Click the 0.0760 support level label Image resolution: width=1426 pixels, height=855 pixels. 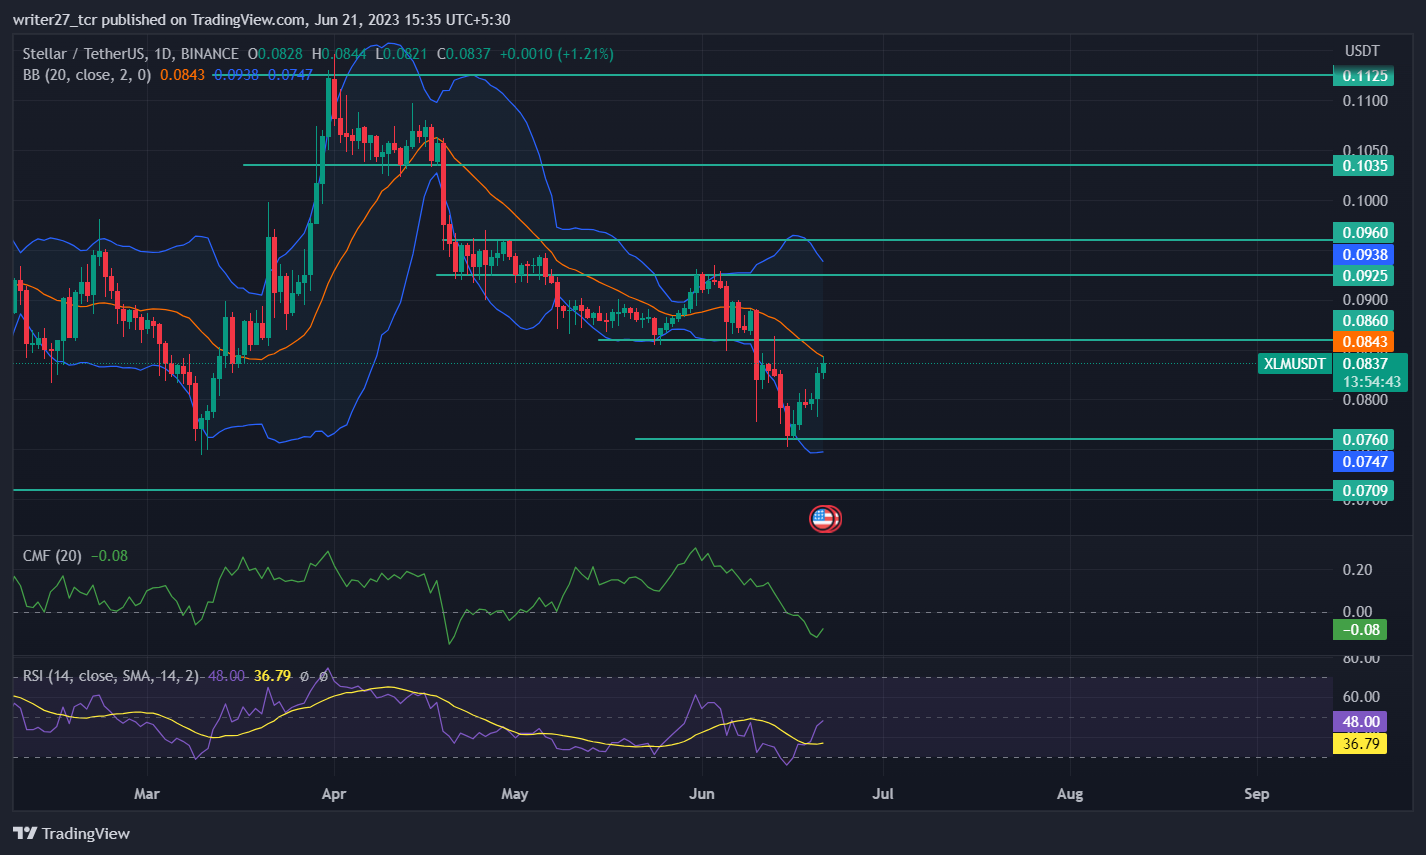pos(1364,440)
